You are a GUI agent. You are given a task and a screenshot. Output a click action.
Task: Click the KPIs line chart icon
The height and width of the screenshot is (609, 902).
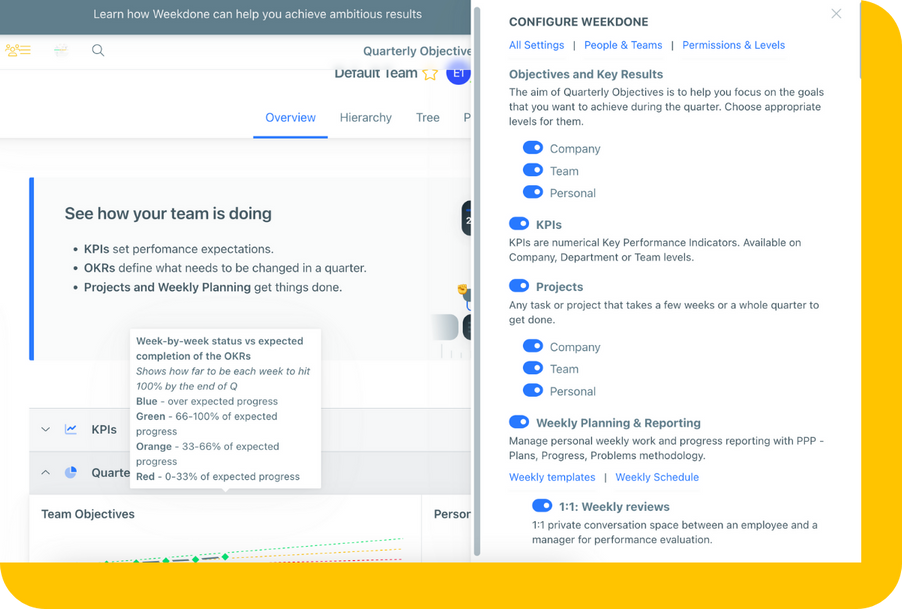point(71,429)
